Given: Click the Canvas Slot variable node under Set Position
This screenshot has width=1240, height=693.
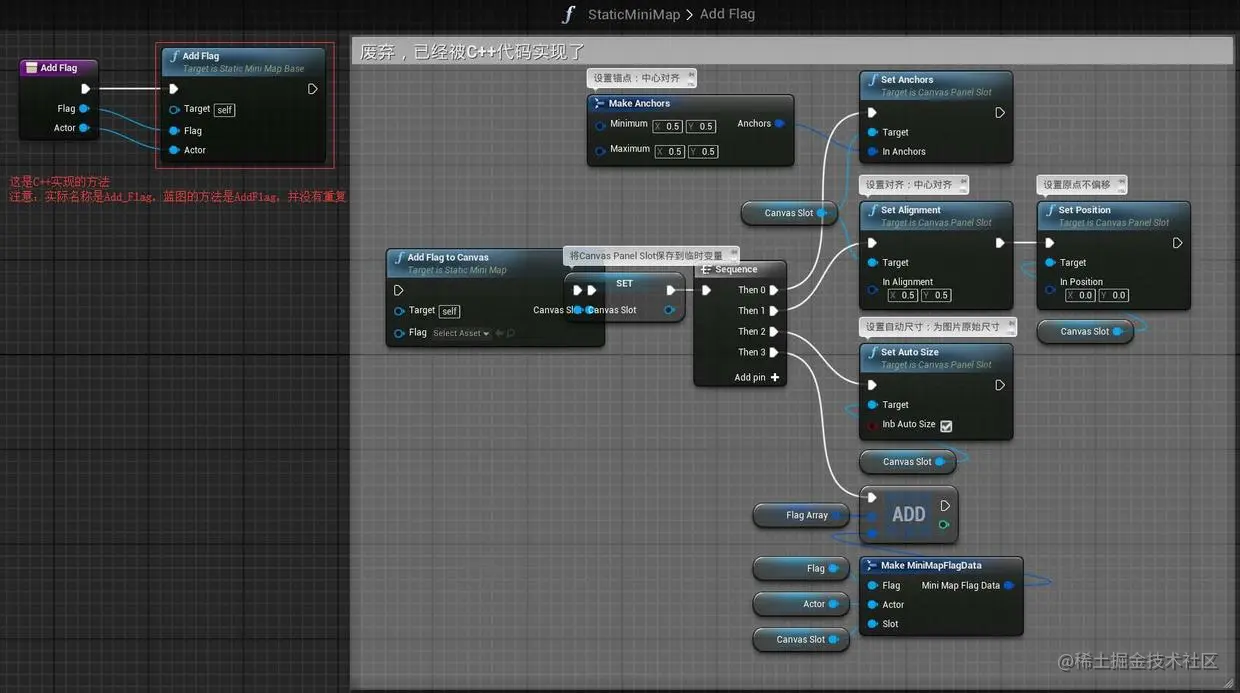Looking at the screenshot, I should coord(1085,332).
